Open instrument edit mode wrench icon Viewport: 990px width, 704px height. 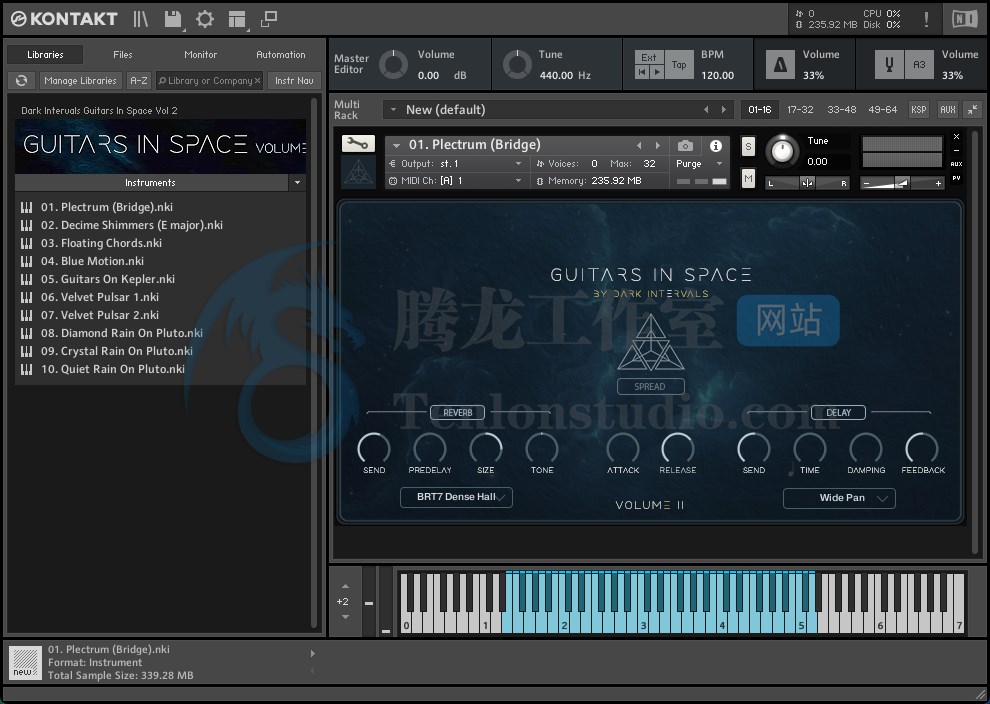(x=358, y=144)
